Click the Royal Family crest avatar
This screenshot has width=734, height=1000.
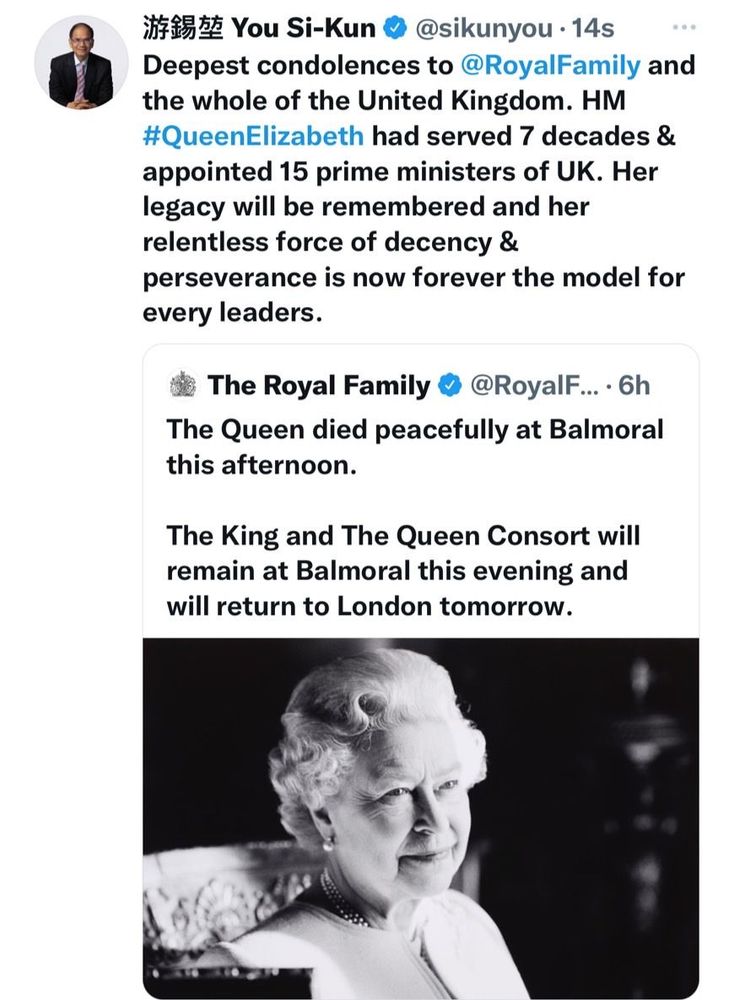point(183,385)
